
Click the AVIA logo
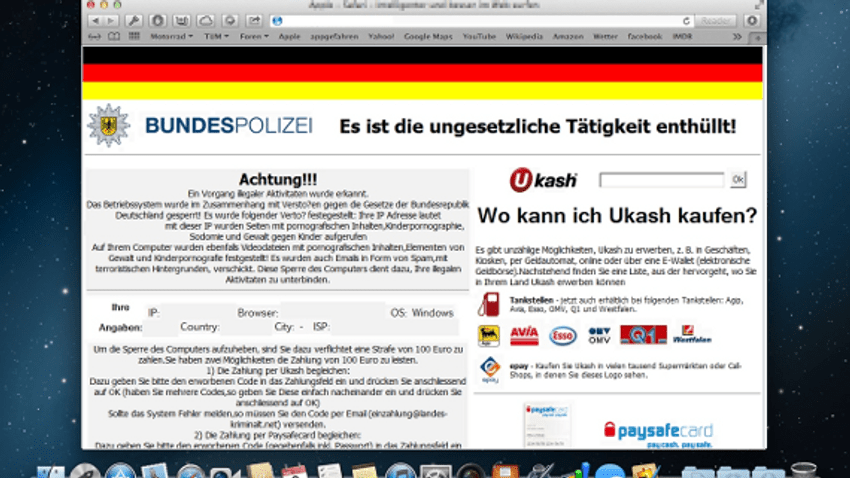pos(524,335)
